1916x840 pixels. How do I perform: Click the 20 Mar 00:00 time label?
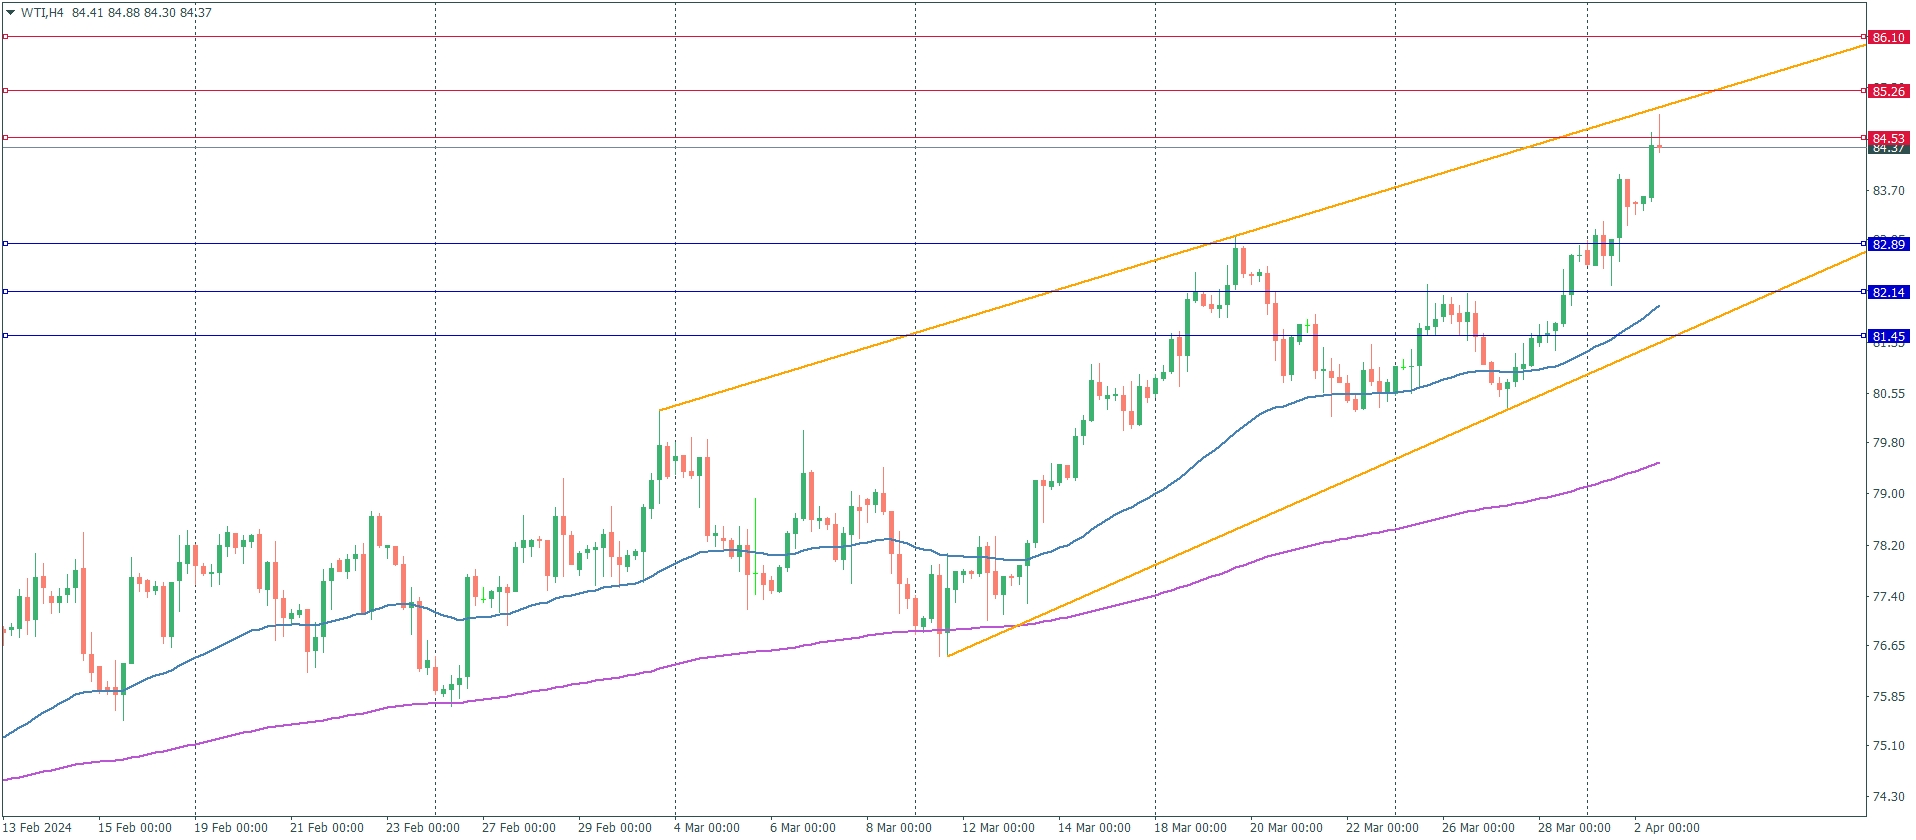point(1287,827)
